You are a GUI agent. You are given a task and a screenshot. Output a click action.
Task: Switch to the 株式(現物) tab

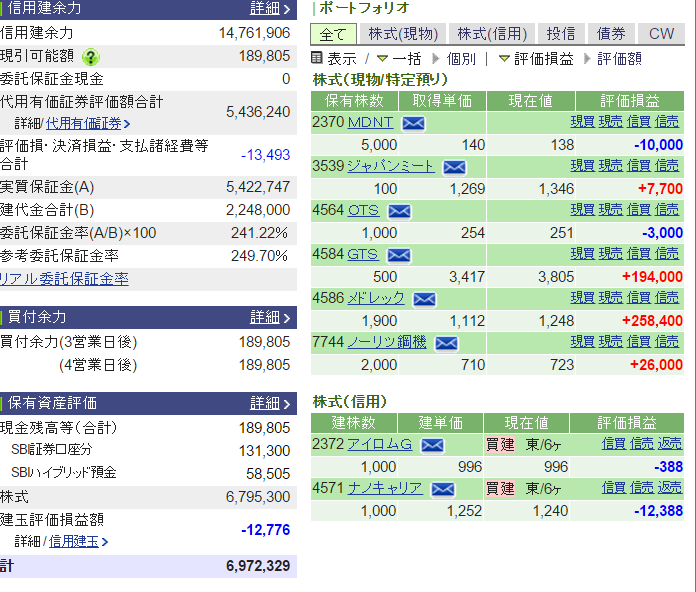[403, 34]
